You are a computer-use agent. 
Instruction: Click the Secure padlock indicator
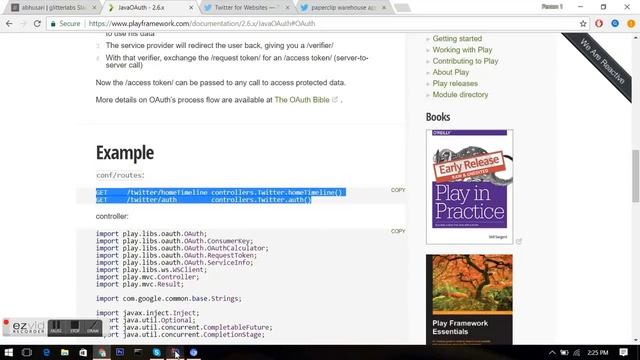pyautogui.click(x=65, y=24)
